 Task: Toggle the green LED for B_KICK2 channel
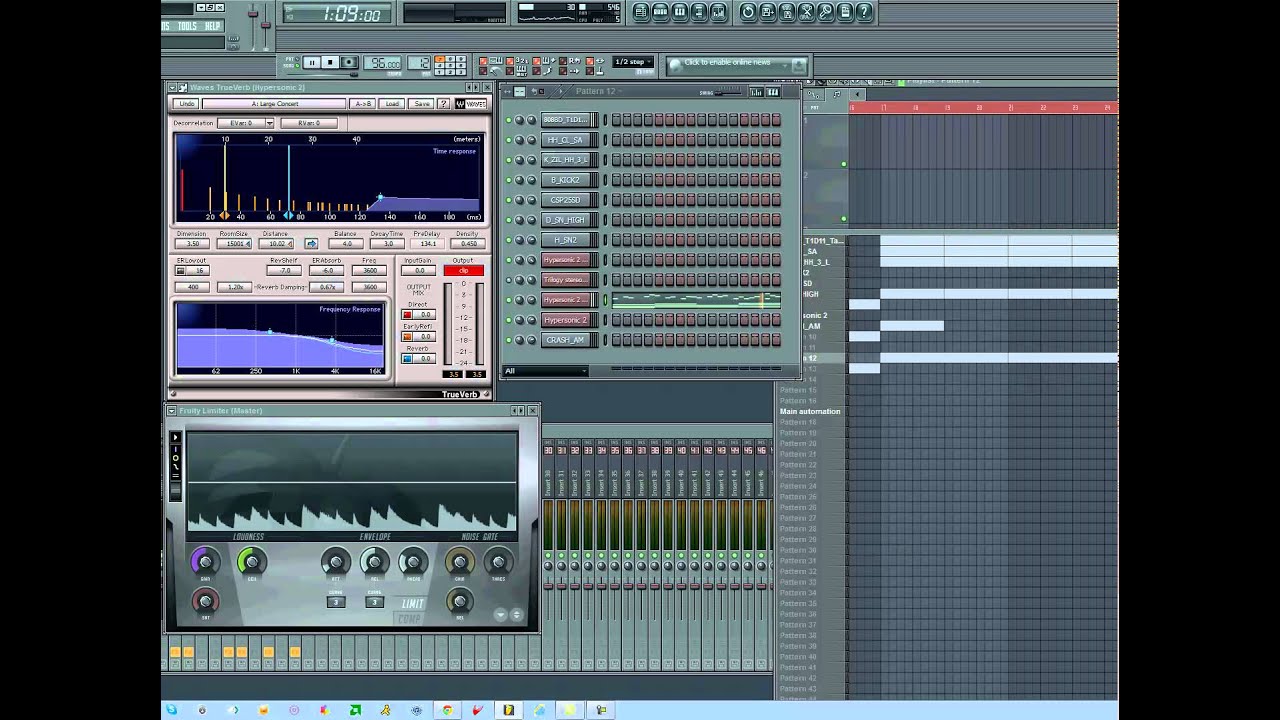(508, 180)
